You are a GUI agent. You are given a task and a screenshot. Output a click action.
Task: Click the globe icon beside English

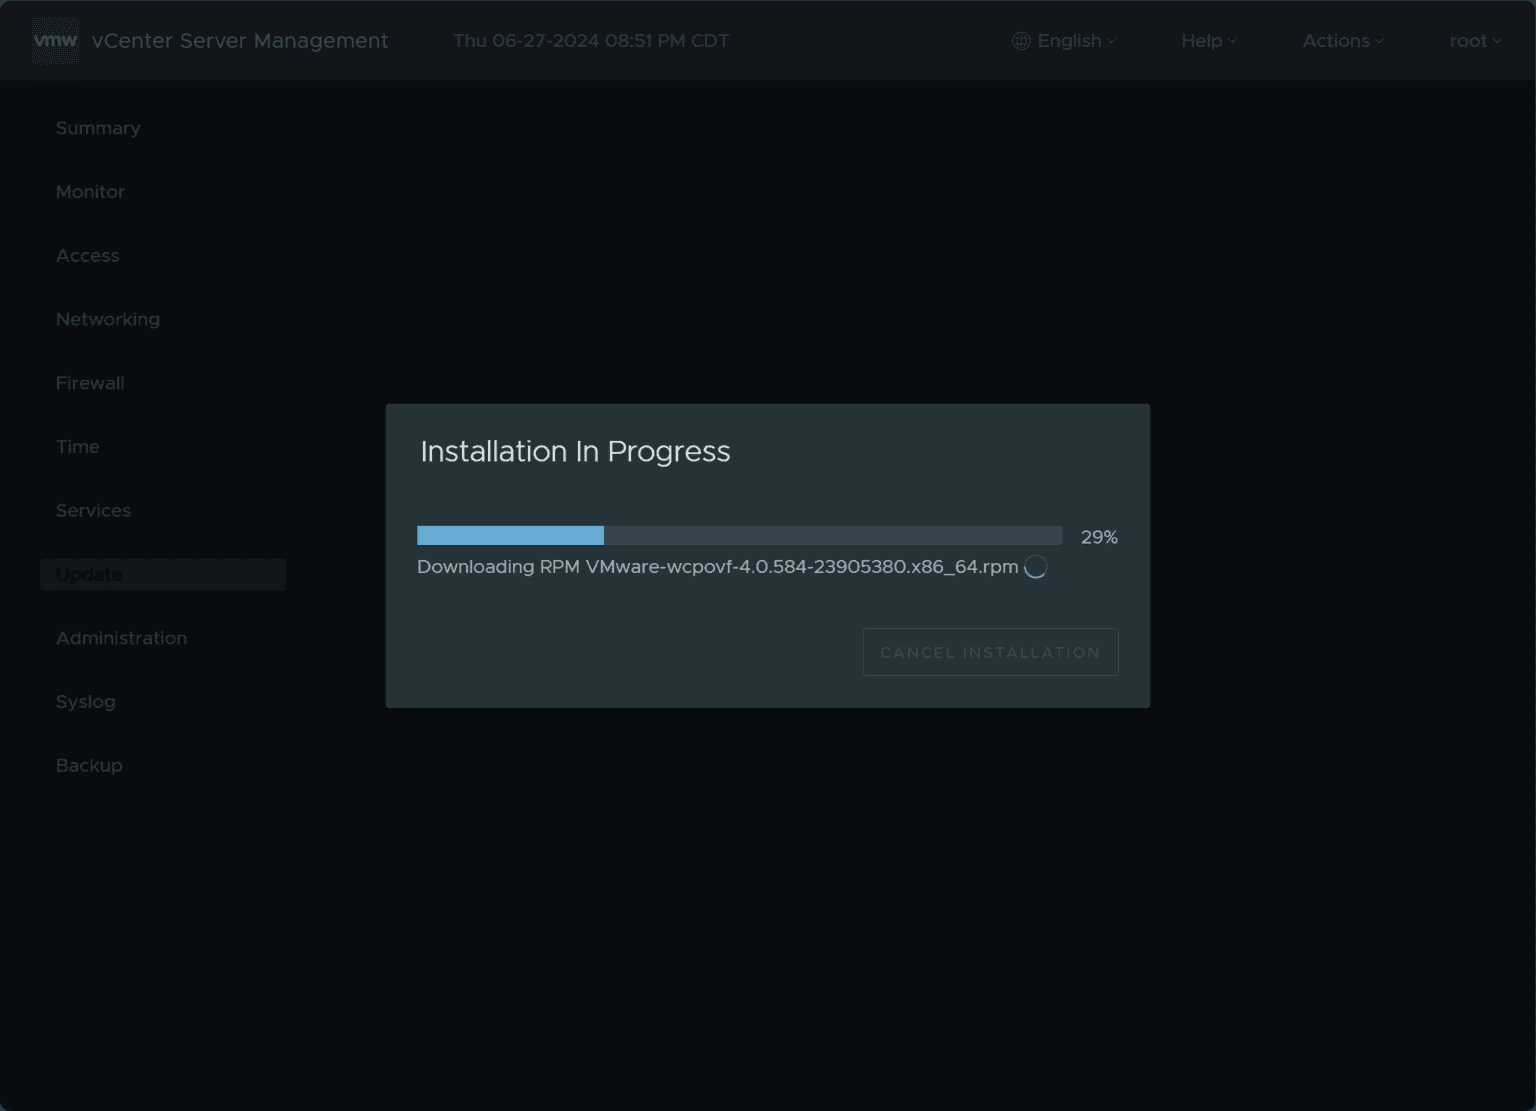point(1021,40)
